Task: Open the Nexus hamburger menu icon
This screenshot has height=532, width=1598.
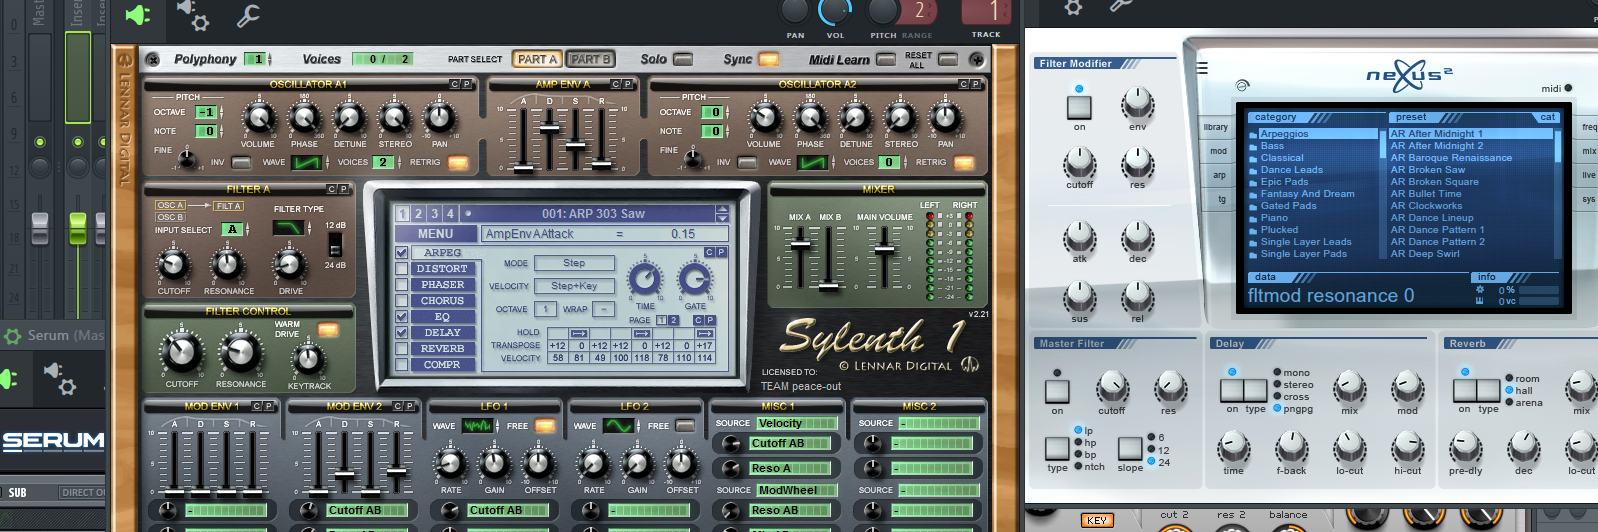Action: (1202, 68)
